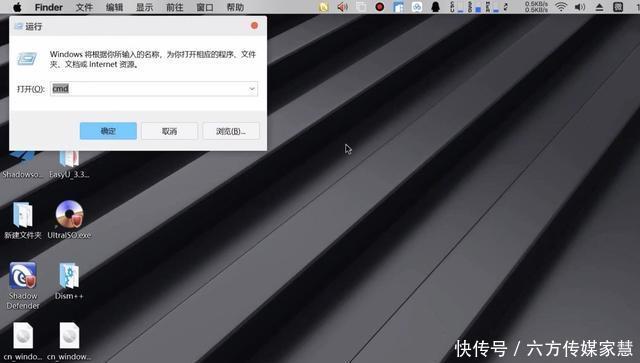Open the 显示 menu
The width and height of the screenshot is (640, 363).
pos(144,7)
